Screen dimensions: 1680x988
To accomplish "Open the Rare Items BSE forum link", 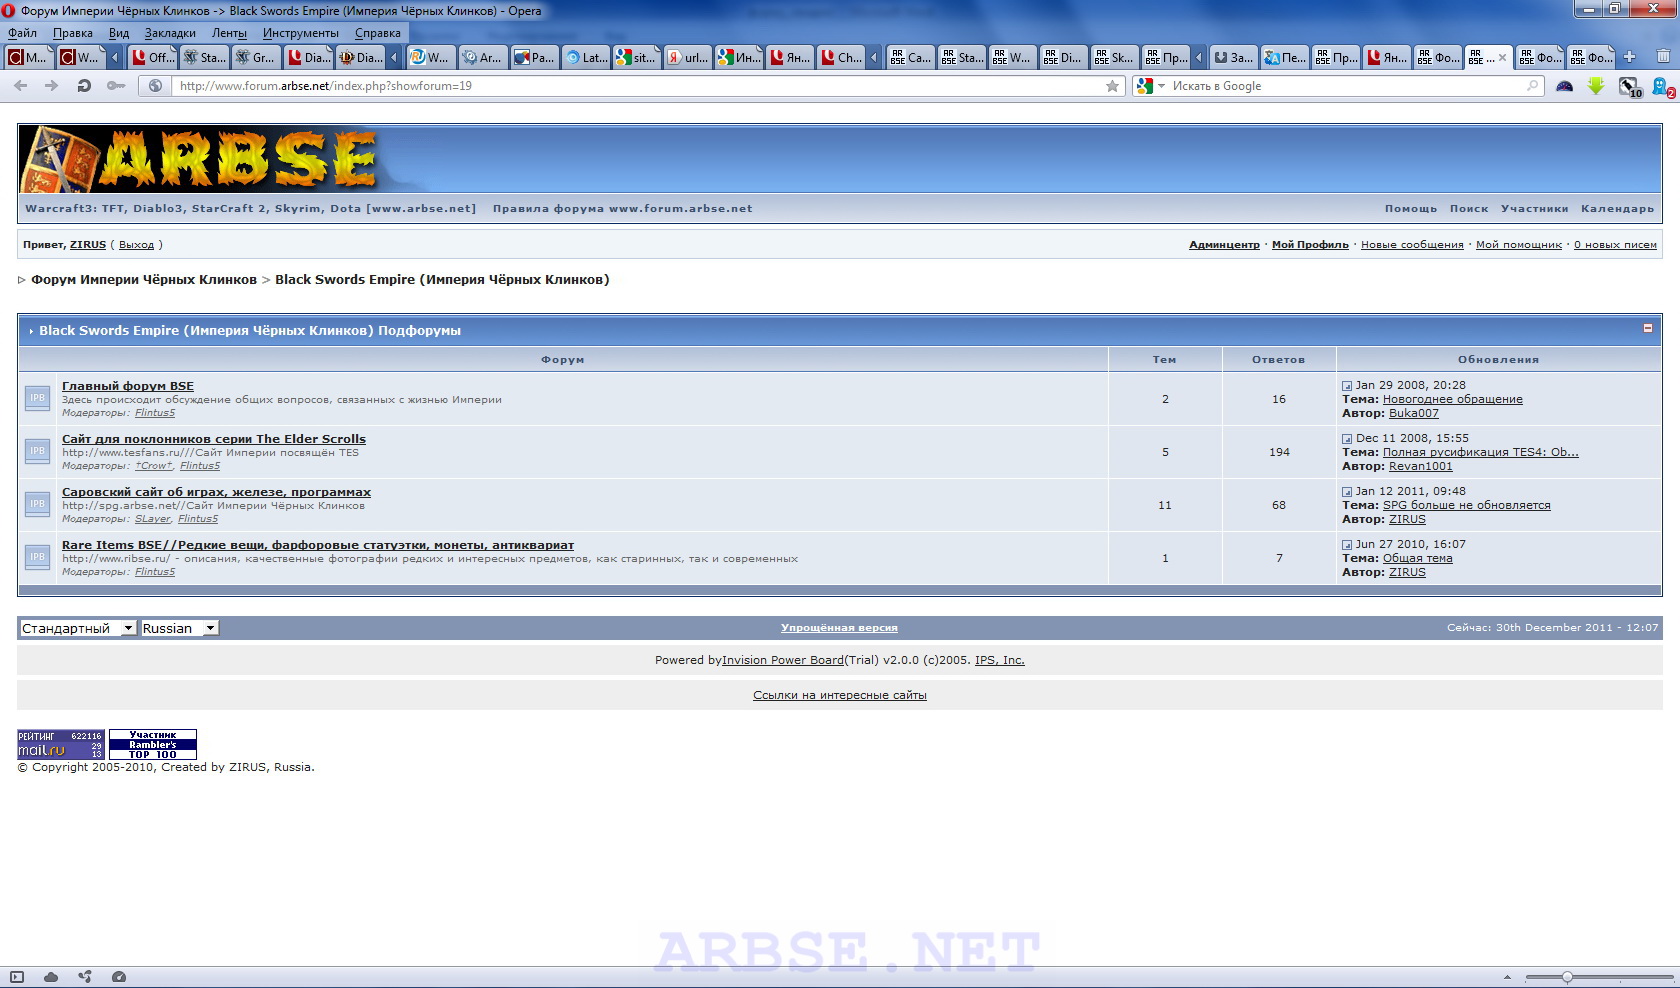I will tap(318, 545).
